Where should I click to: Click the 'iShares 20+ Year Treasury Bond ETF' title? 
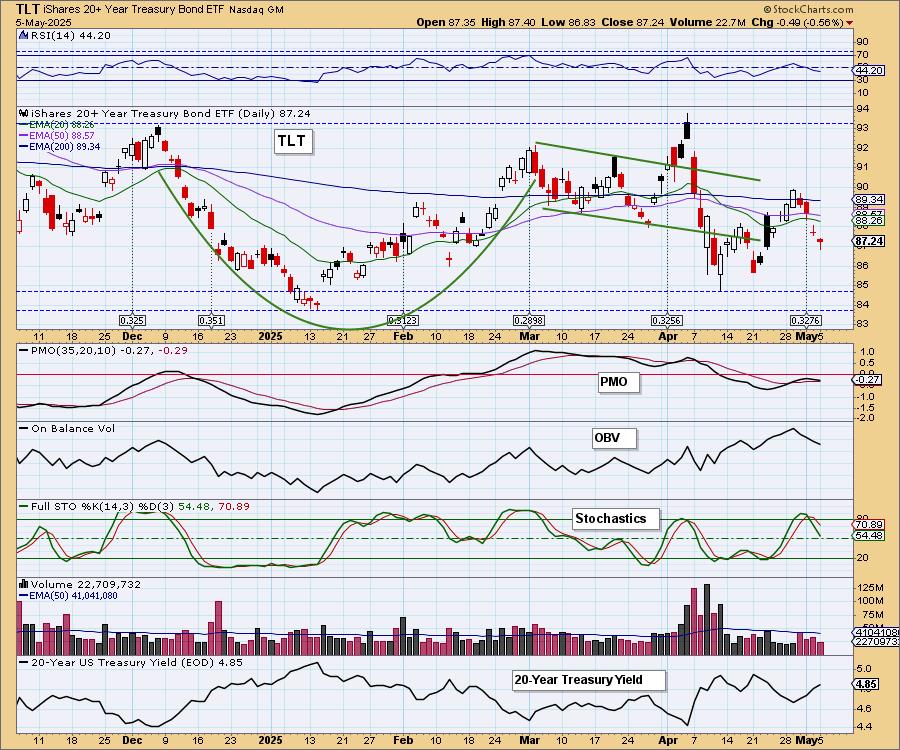pos(134,10)
